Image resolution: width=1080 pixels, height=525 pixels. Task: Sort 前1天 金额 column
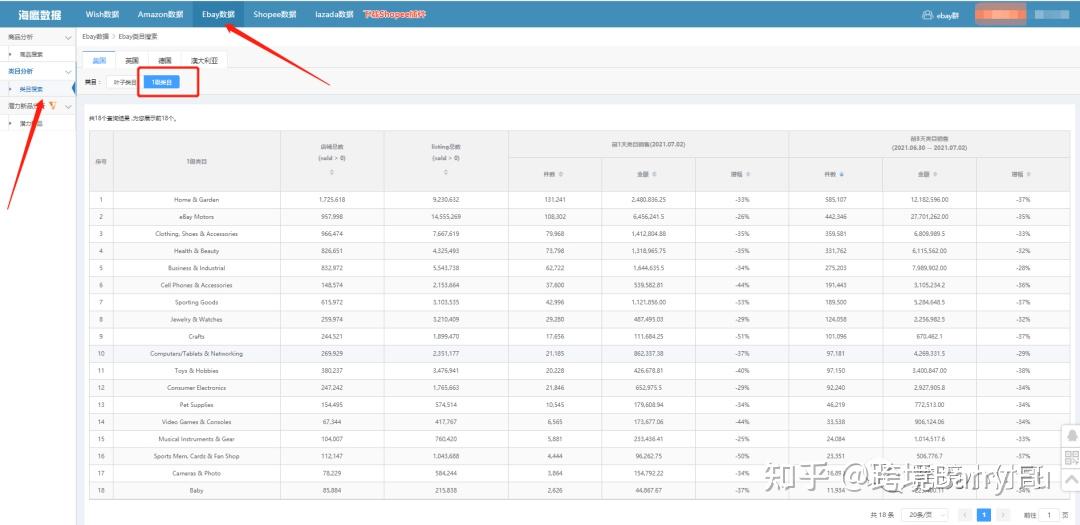click(x=654, y=174)
